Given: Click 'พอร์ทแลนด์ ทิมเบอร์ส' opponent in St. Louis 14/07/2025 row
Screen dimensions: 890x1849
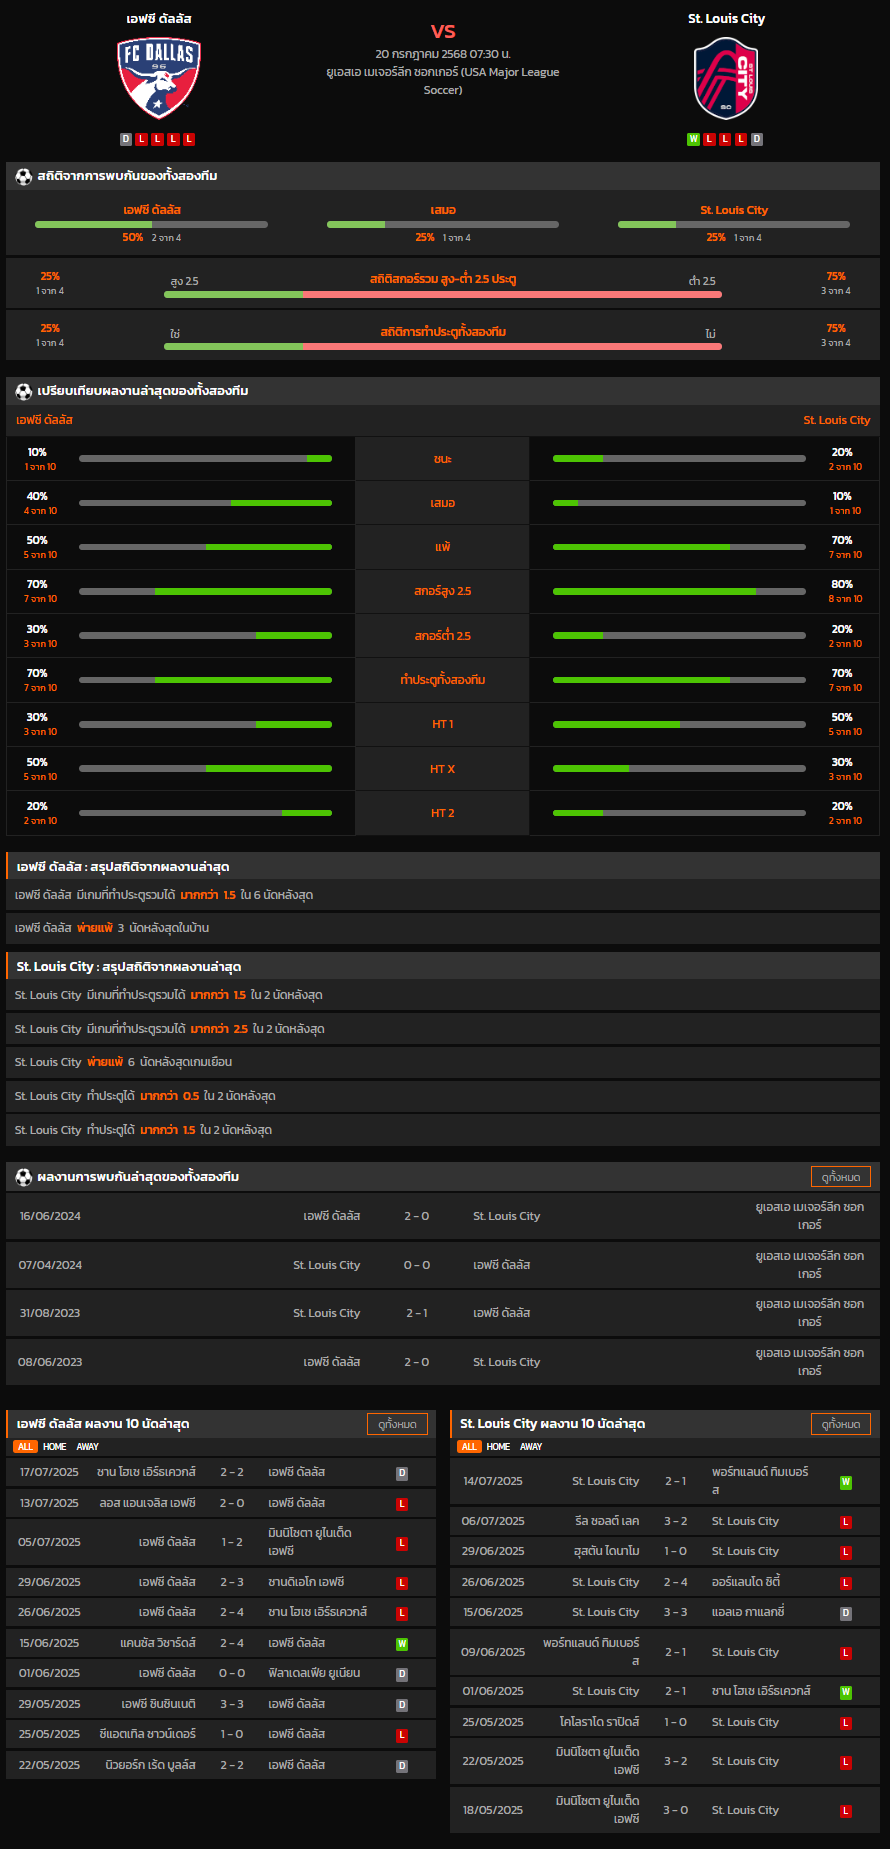Looking at the screenshot, I should pos(760,1481).
